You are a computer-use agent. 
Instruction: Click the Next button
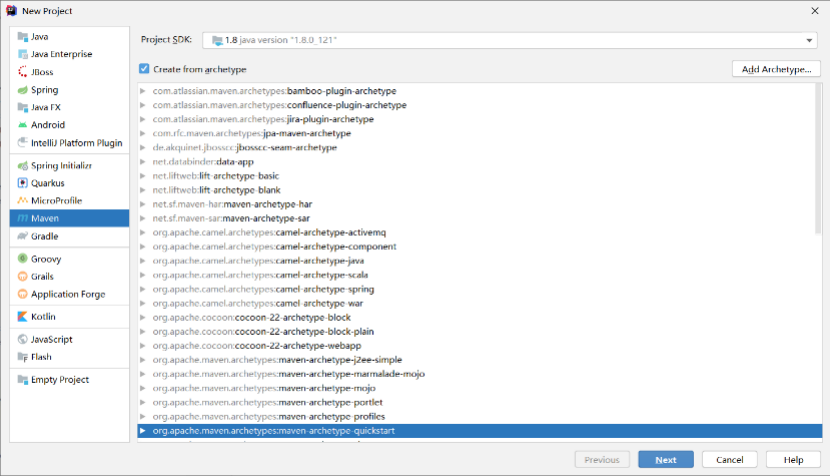(665, 460)
